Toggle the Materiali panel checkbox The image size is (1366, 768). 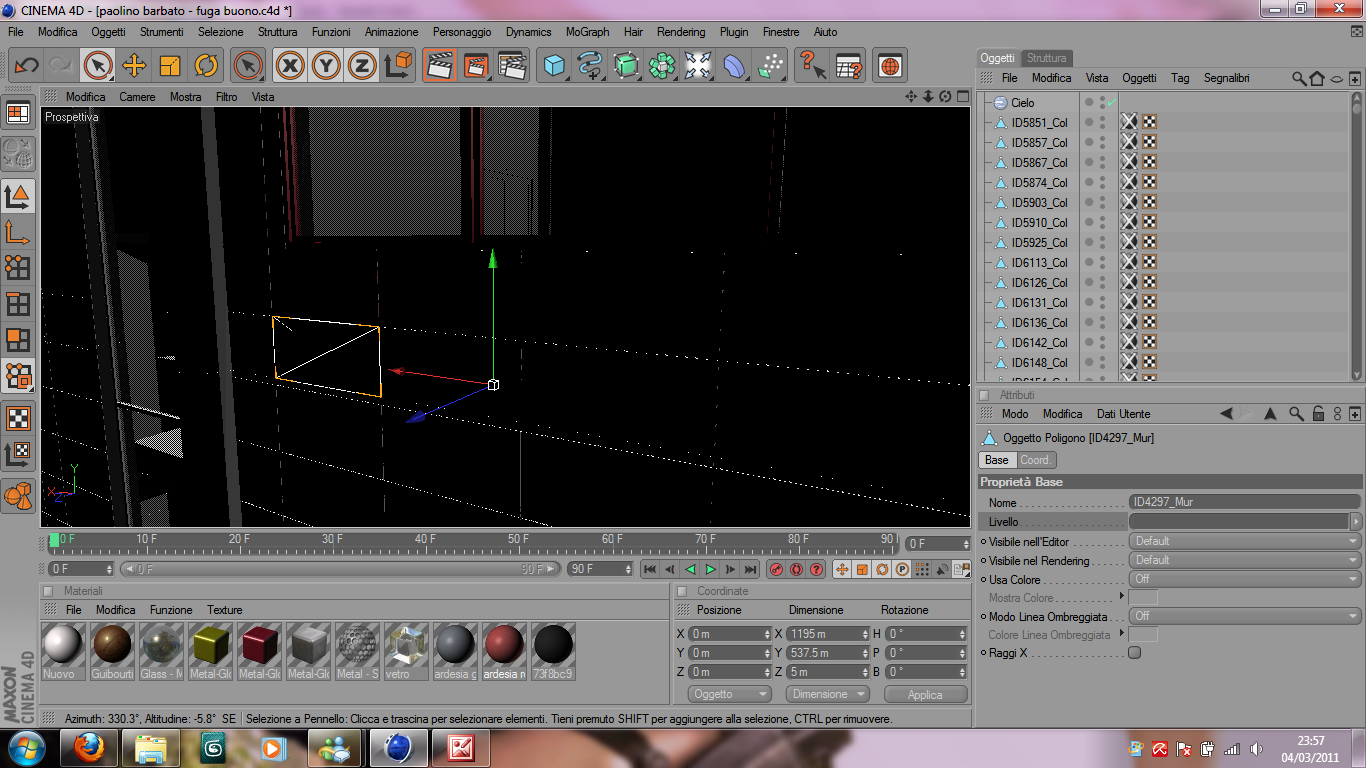click(x=48, y=591)
